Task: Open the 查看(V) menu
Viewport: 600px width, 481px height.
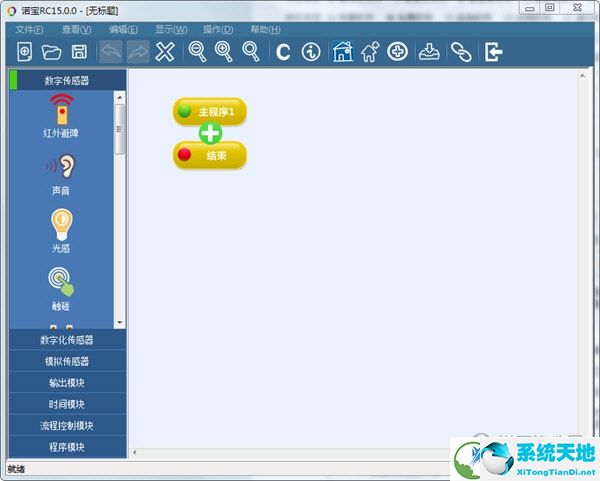Action: [x=77, y=29]
